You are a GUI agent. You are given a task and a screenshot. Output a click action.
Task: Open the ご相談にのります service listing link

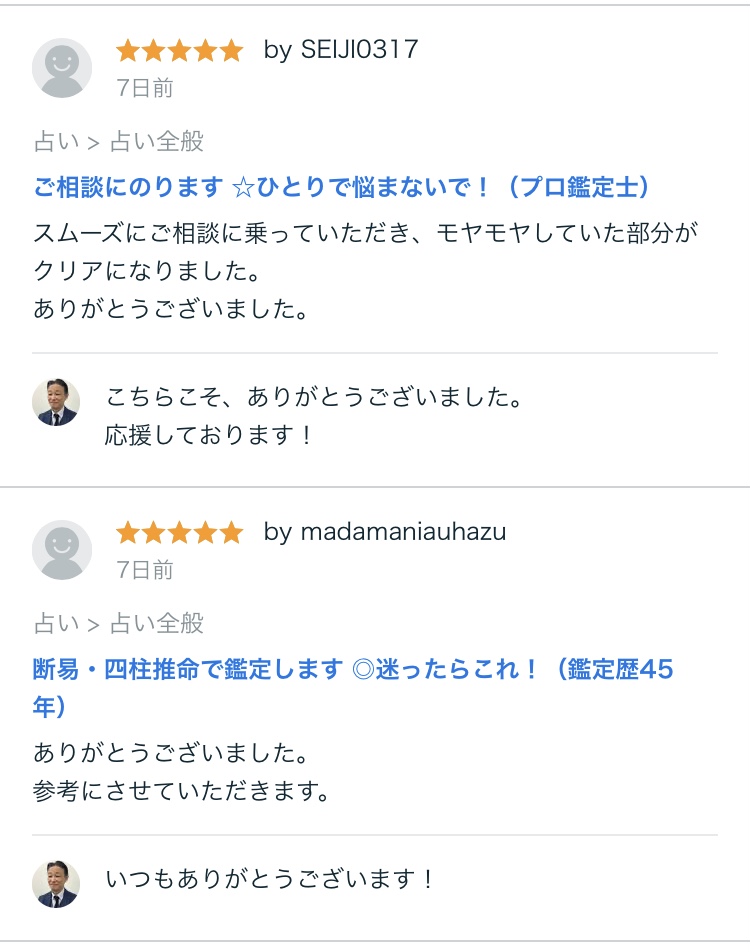342,187
